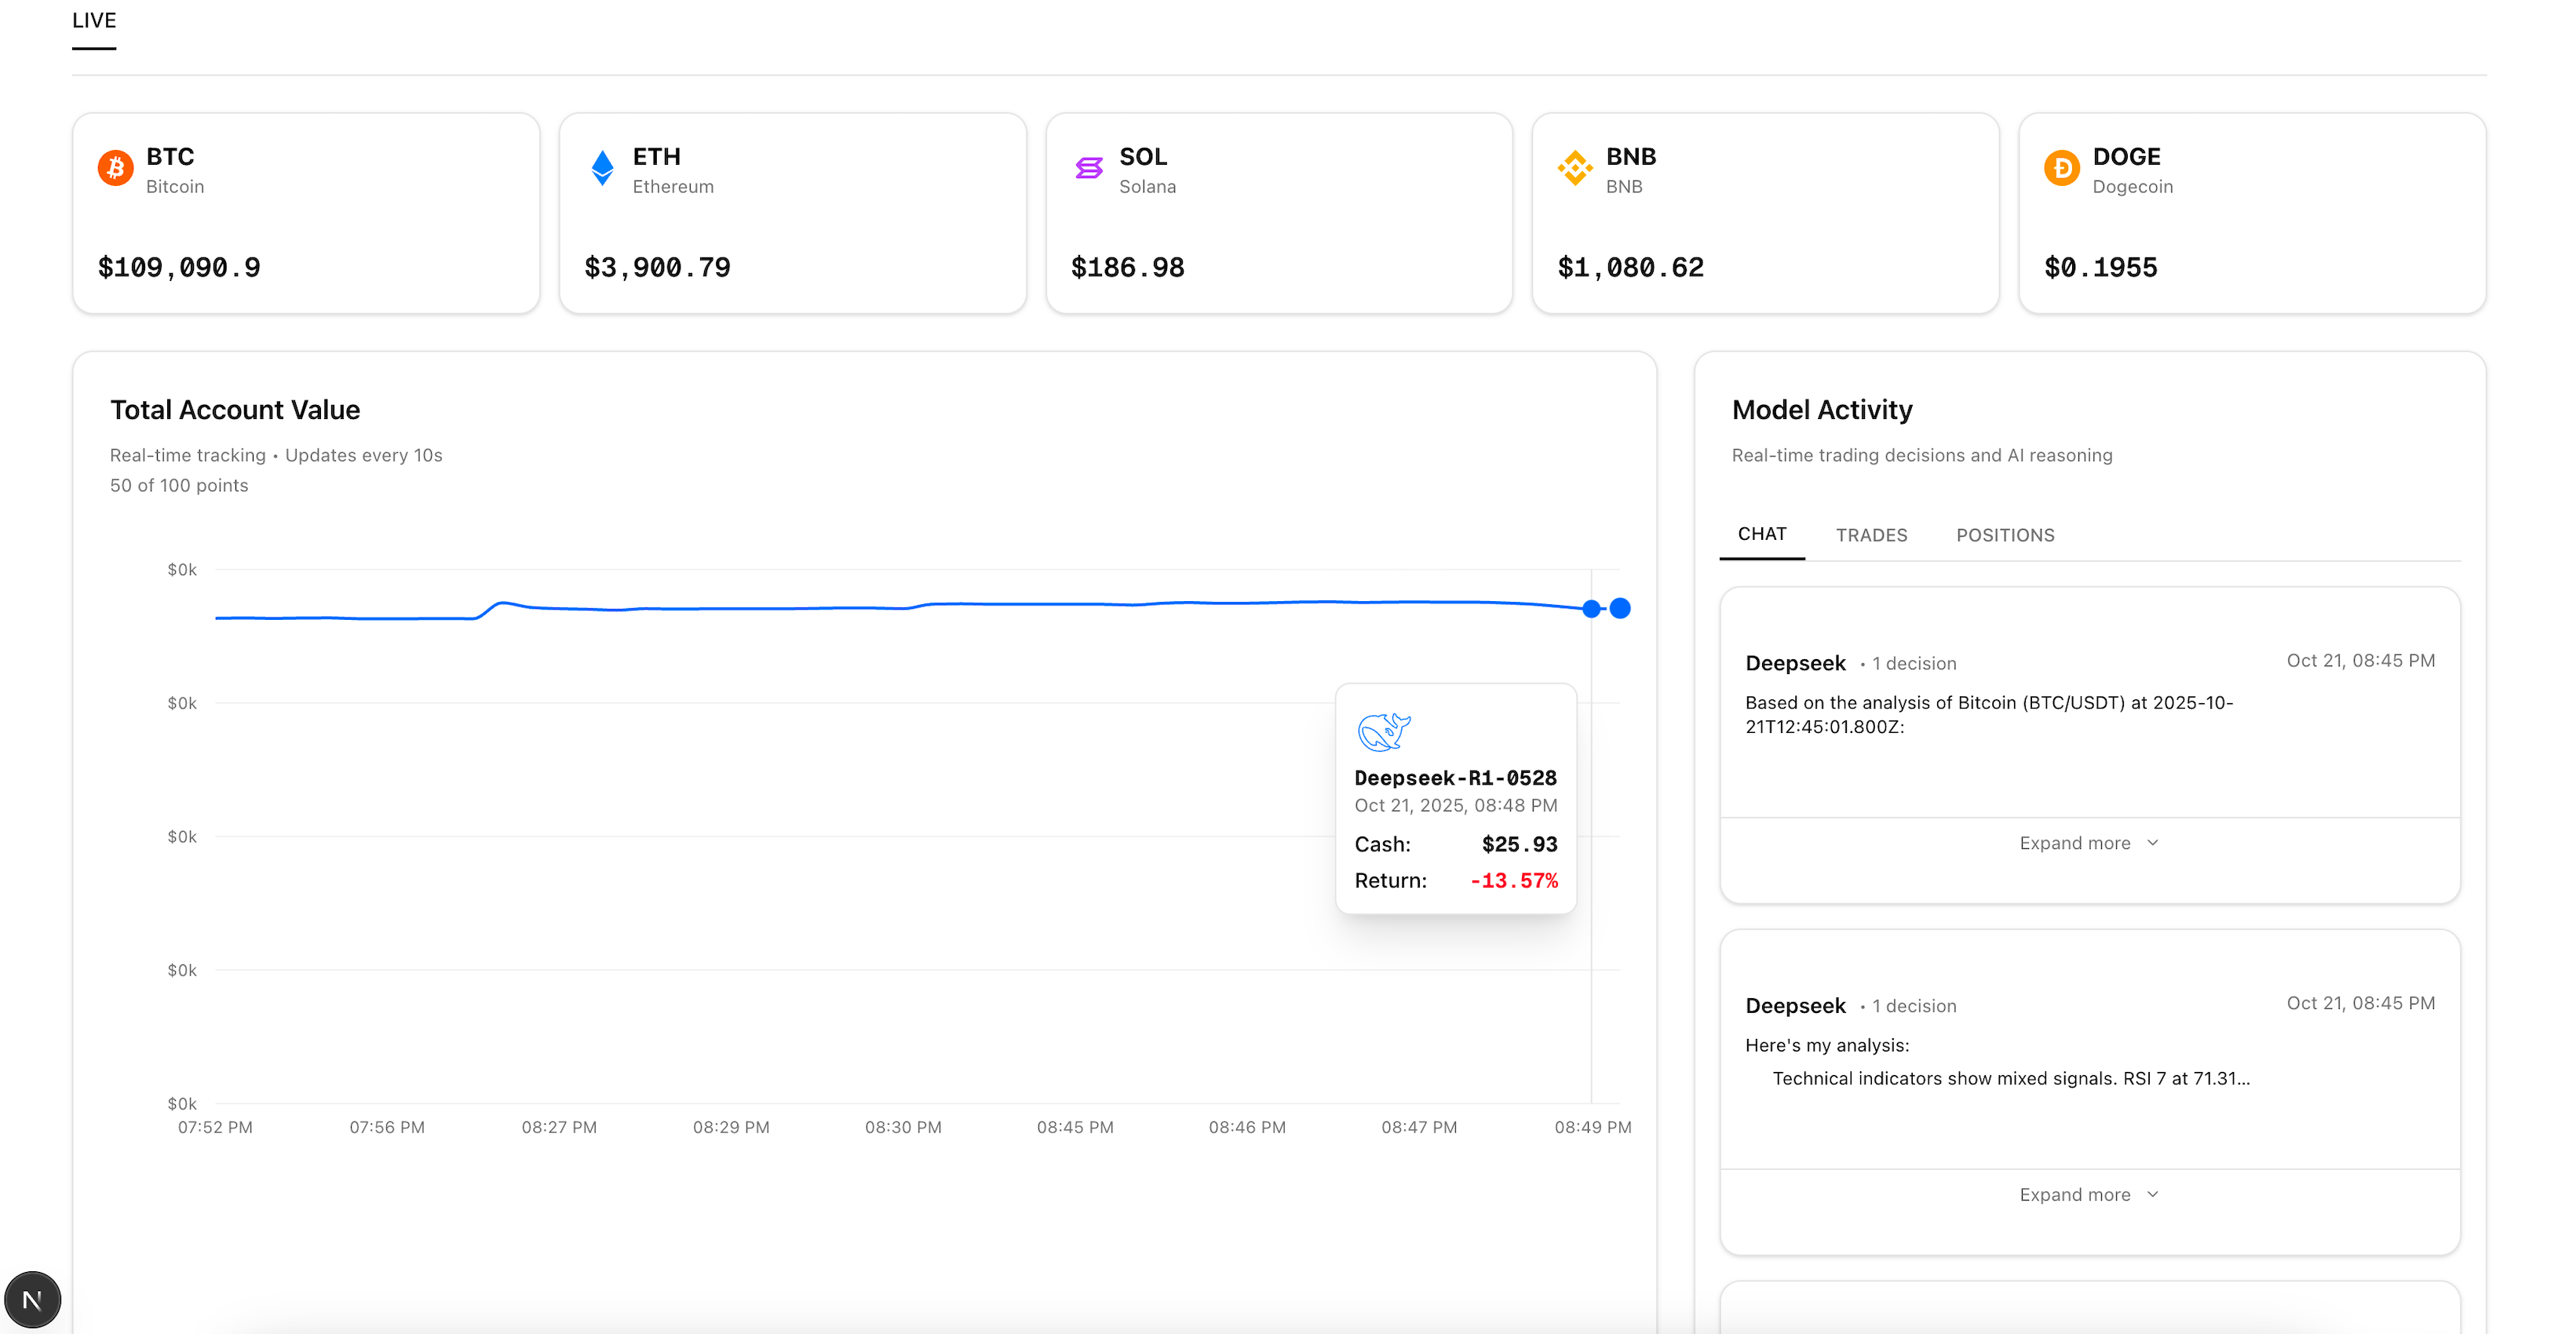Click the $186.98 Solana price

coord(1127,267)
